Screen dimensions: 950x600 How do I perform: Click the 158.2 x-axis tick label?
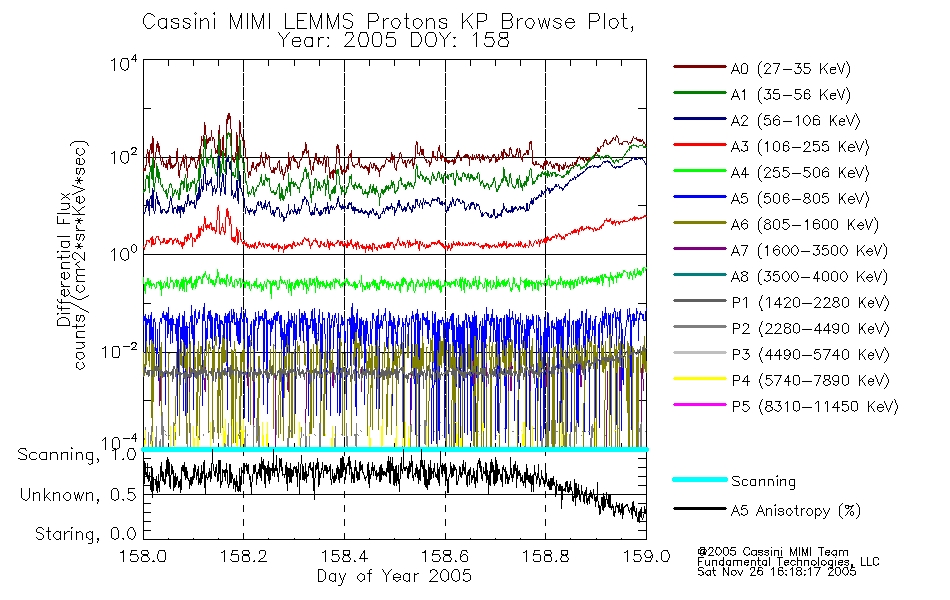[244, 556]
